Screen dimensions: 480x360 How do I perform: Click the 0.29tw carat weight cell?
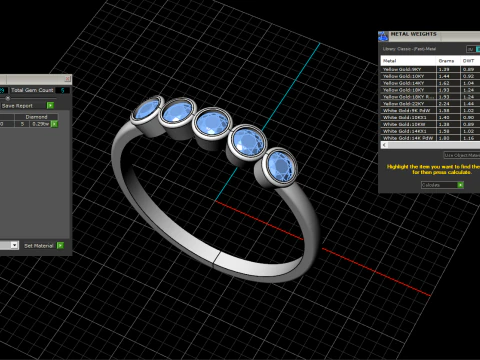pos(40,124)
